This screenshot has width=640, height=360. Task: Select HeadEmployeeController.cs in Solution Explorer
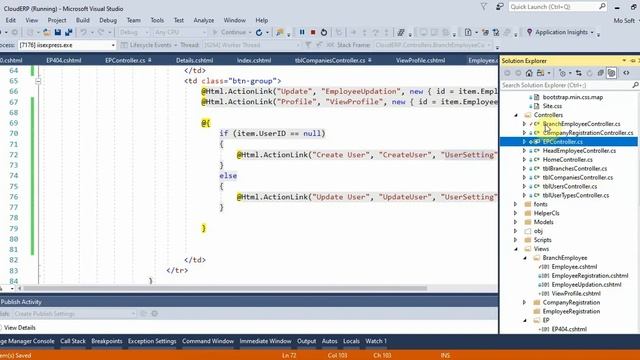(579, 151)
